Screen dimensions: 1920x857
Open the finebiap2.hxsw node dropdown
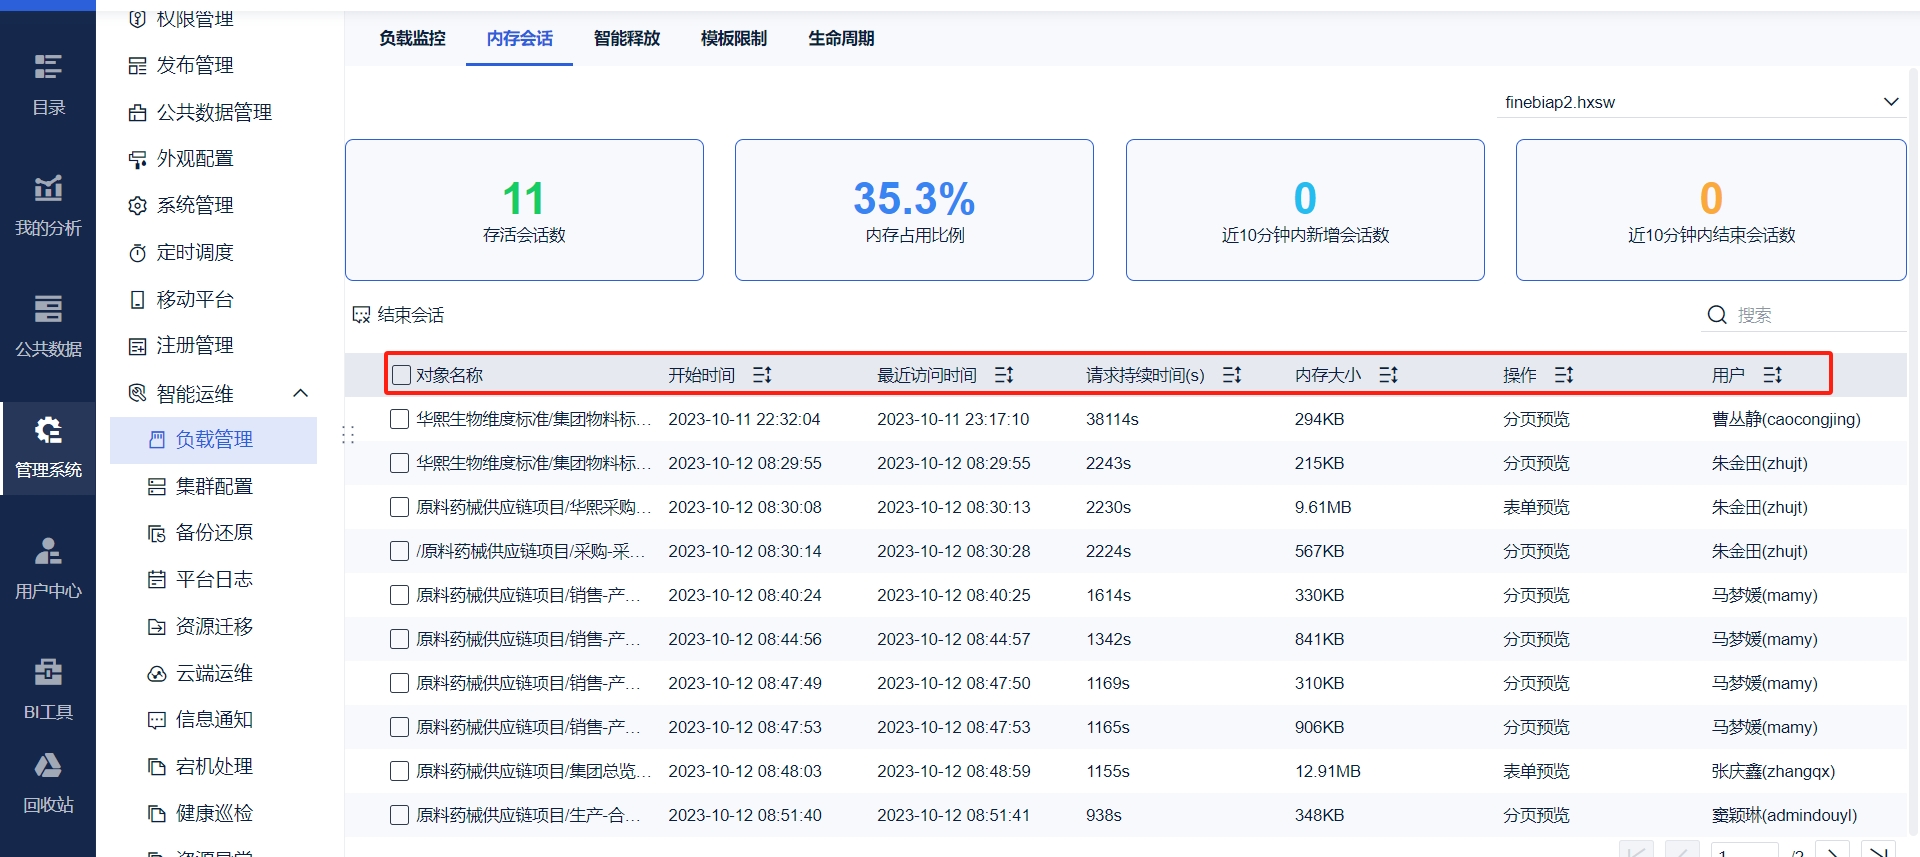[1701, 102]
